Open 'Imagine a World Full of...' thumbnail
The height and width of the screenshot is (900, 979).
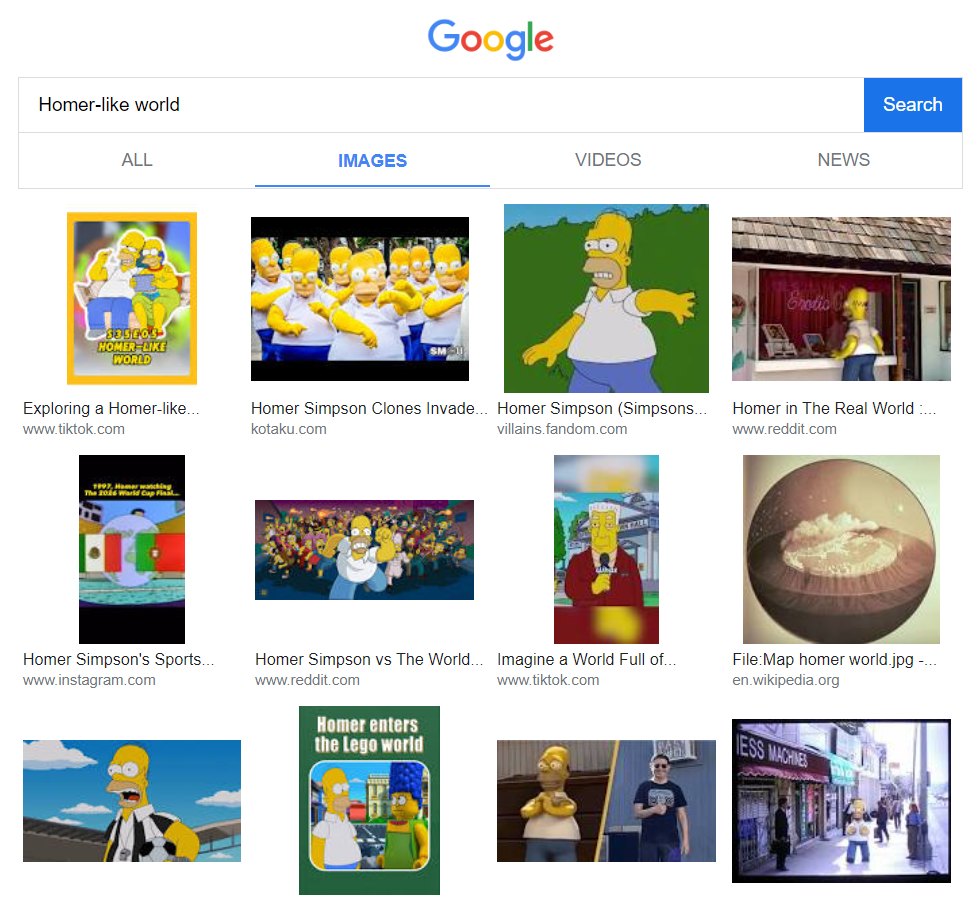pyautogui.click(x=606, y=549)
